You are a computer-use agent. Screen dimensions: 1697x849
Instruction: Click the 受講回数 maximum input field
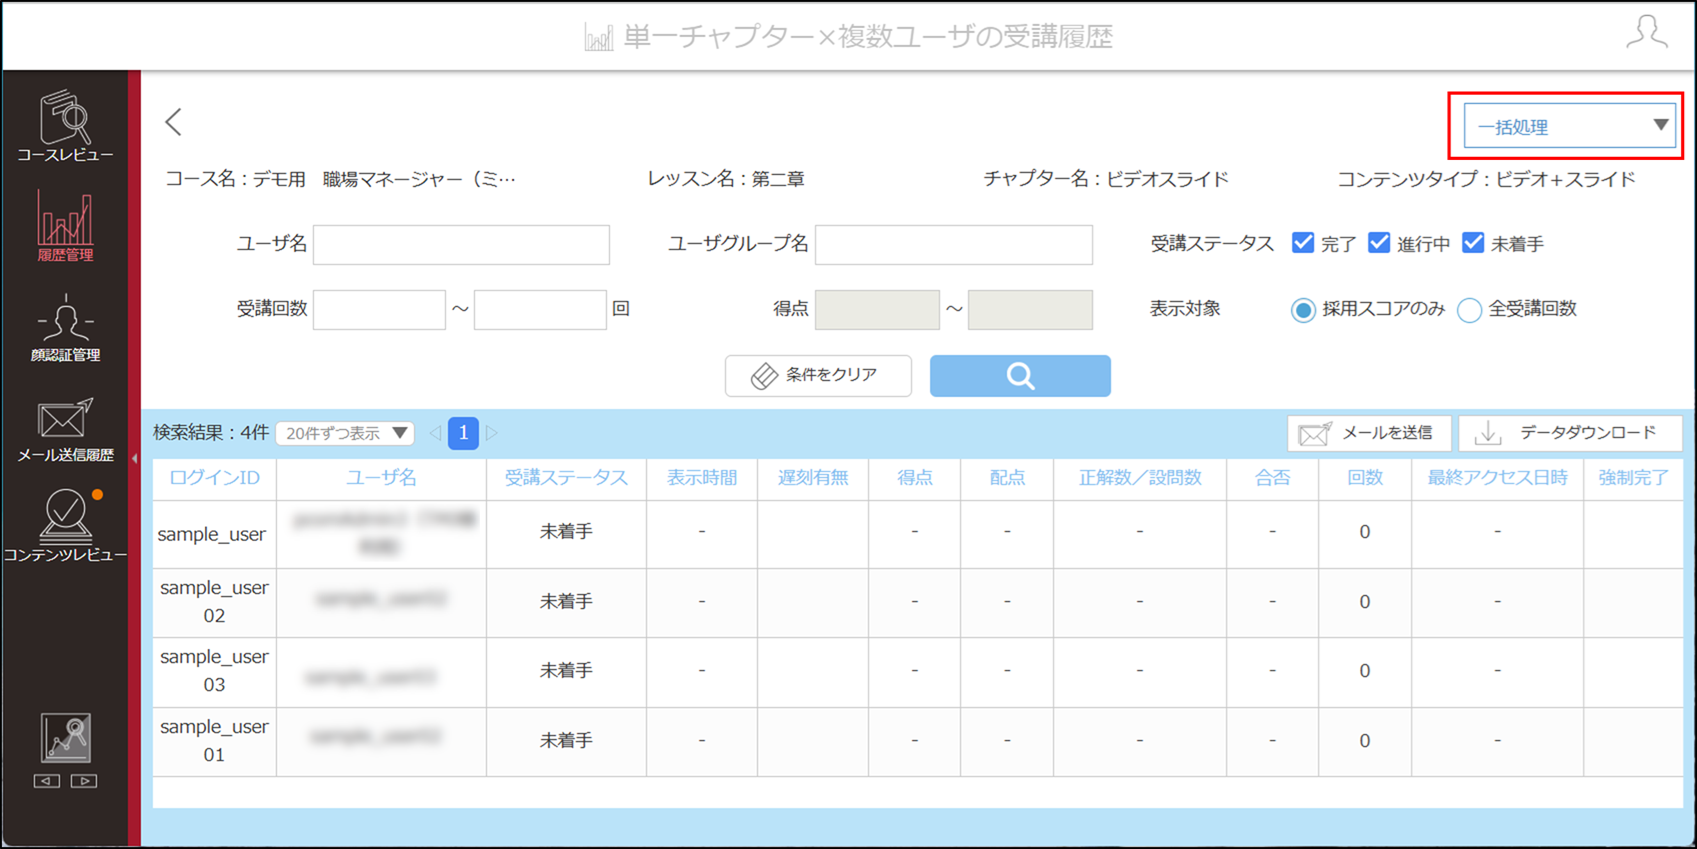(x=540, y=310)
